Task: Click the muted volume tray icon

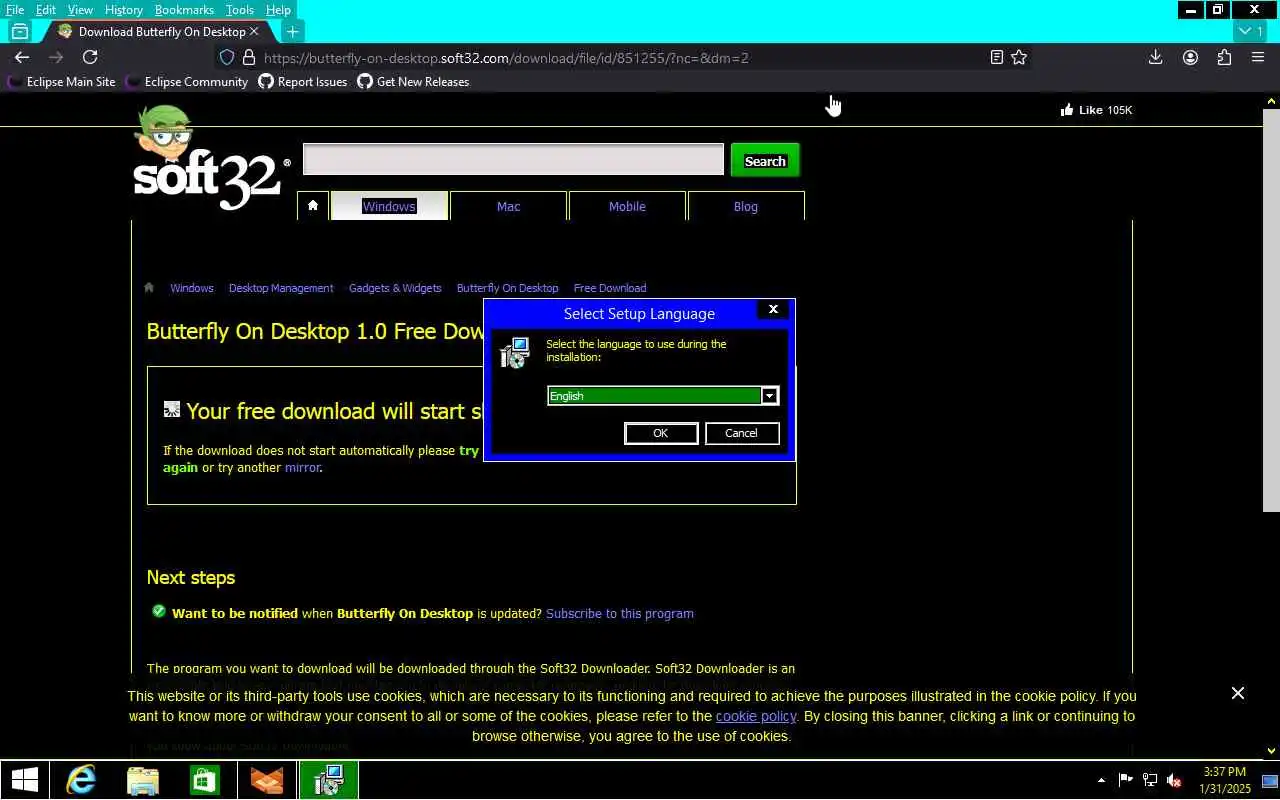Action: 1174,780
